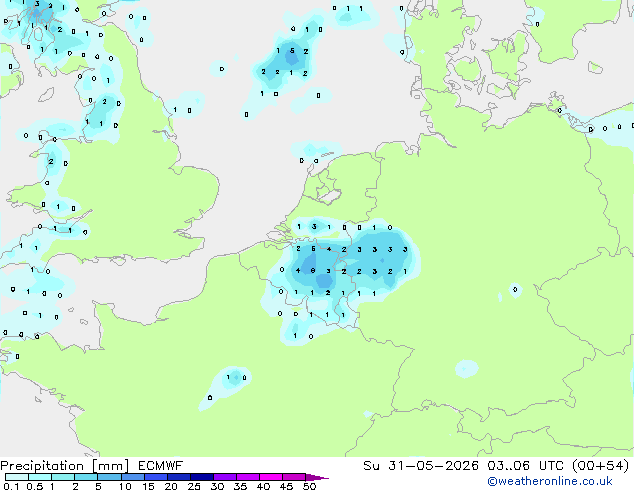Image resolution: width=634 pixels, height=490 pixels.
Task: Click the 20–25 mm dark blue legend box
Action: pos(179,477)
